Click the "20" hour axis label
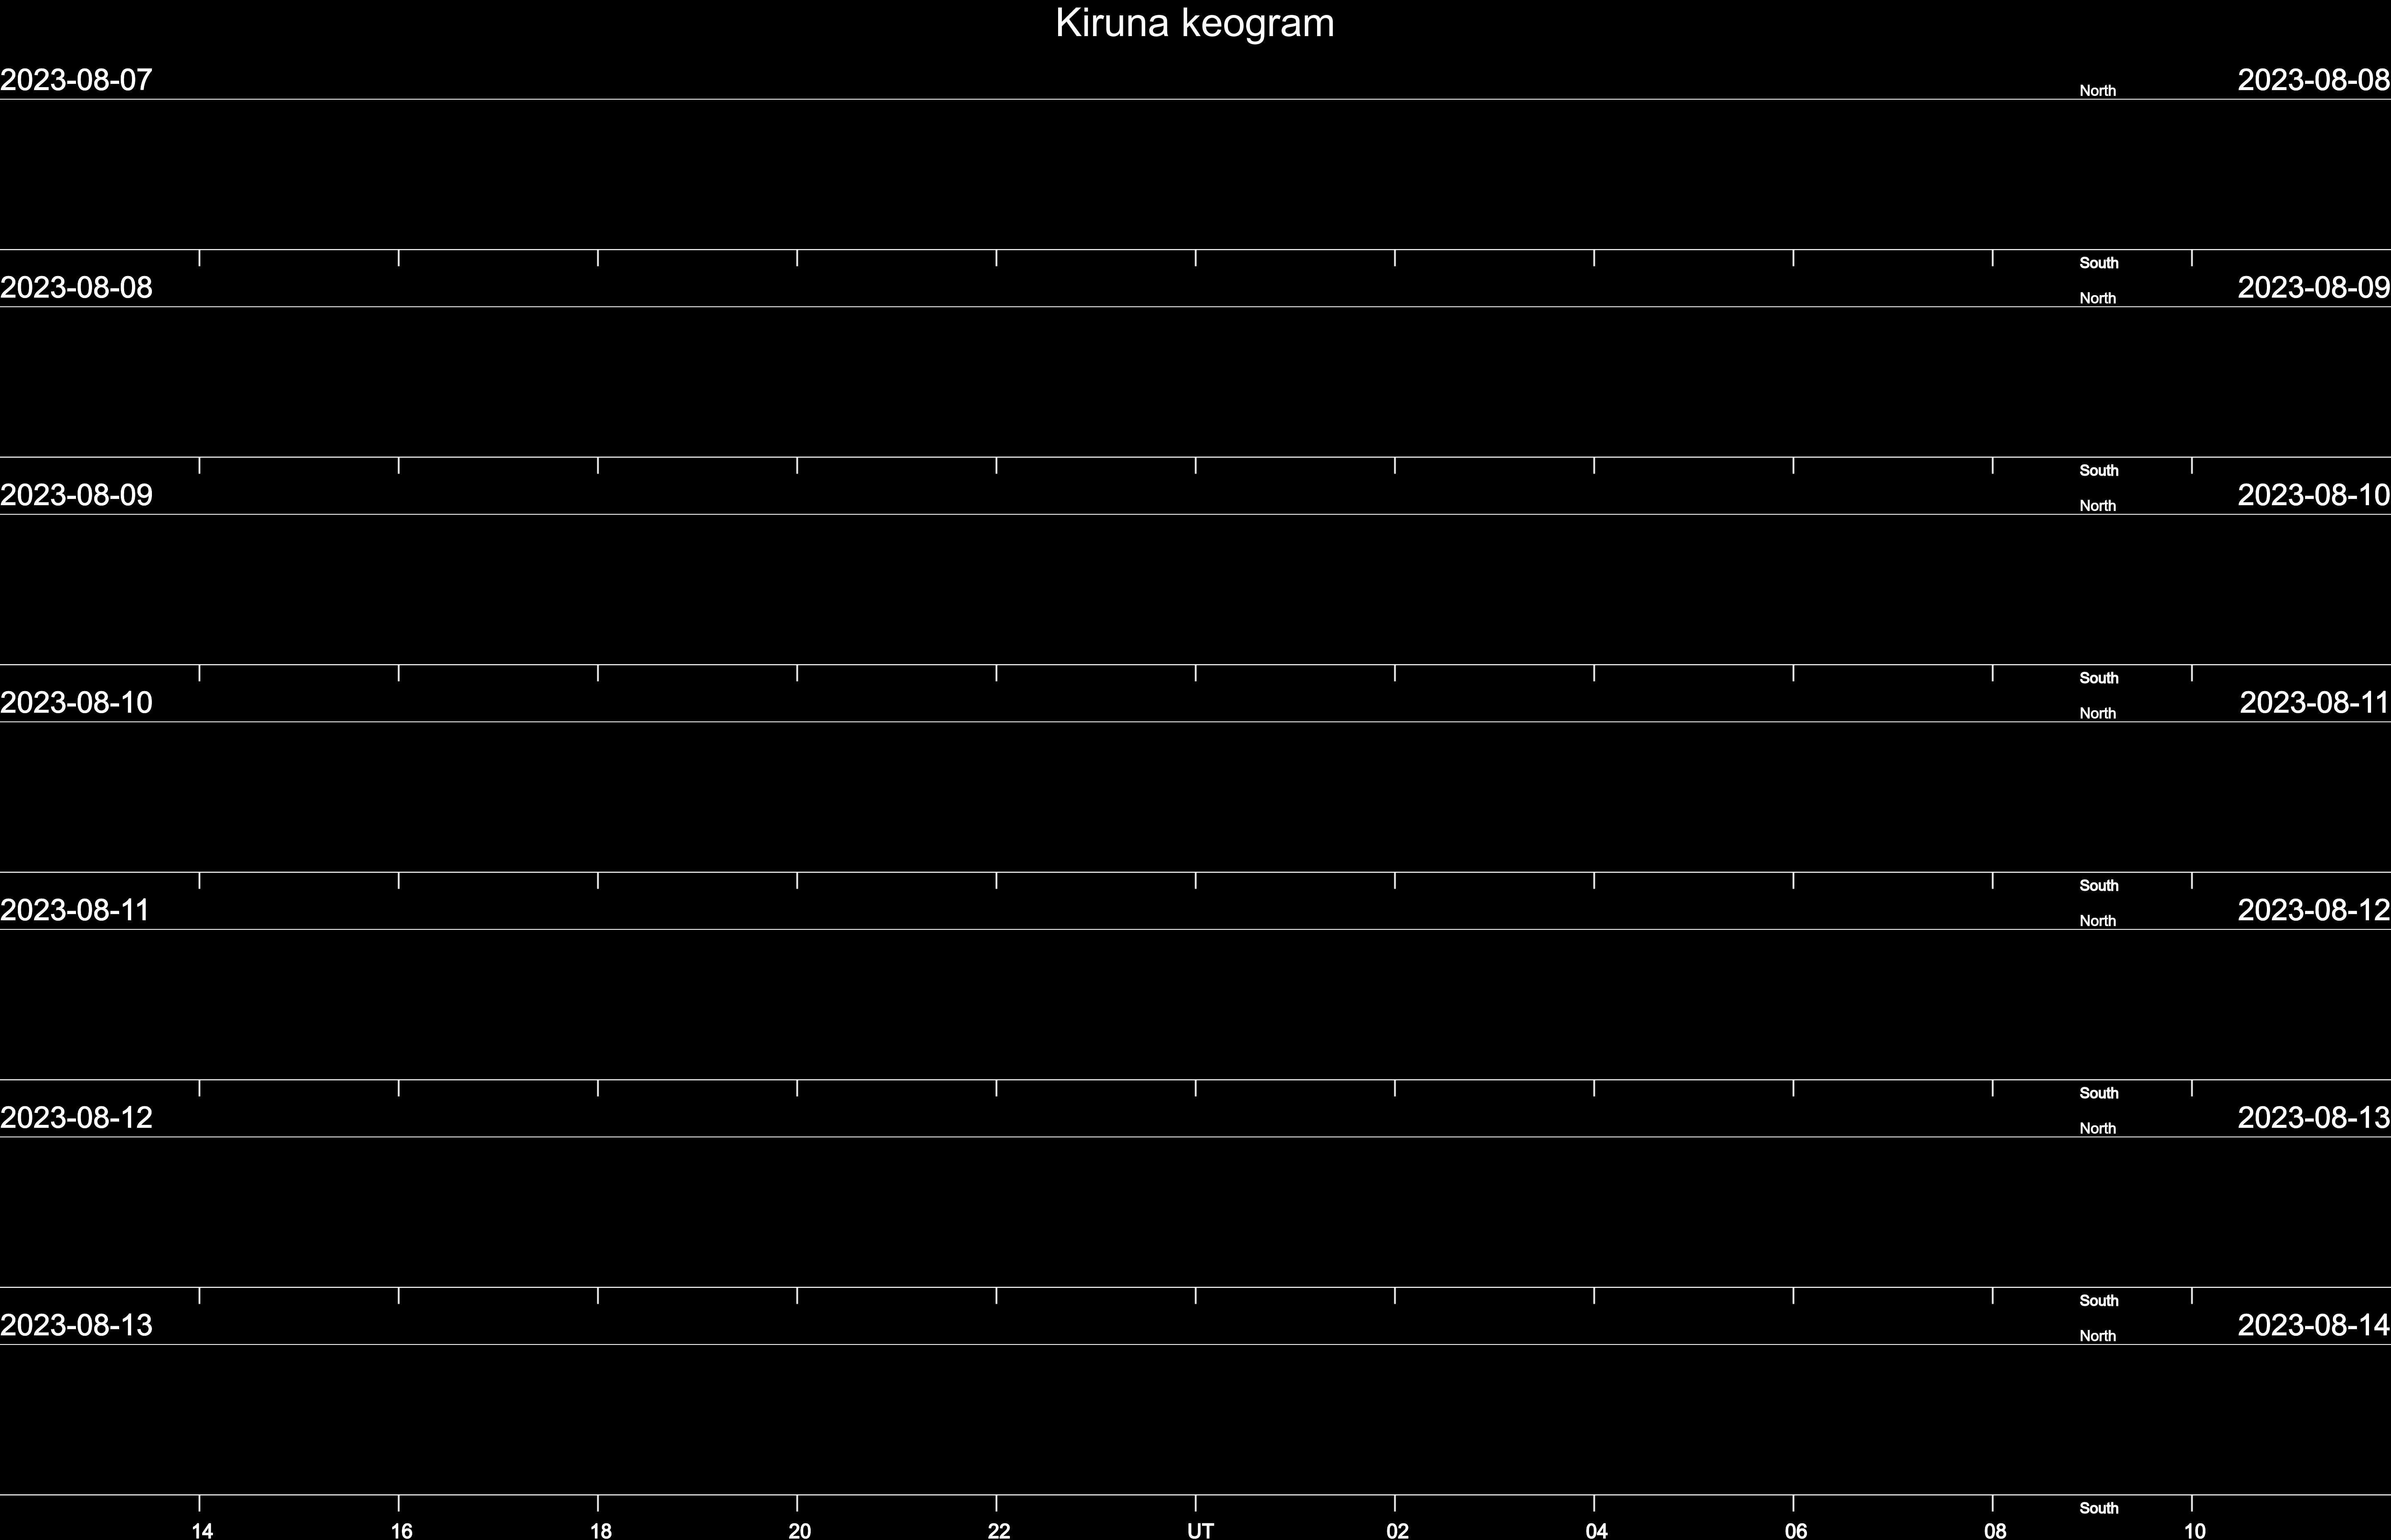This screenshot has width=2391, height=1540. (799, 1530)
